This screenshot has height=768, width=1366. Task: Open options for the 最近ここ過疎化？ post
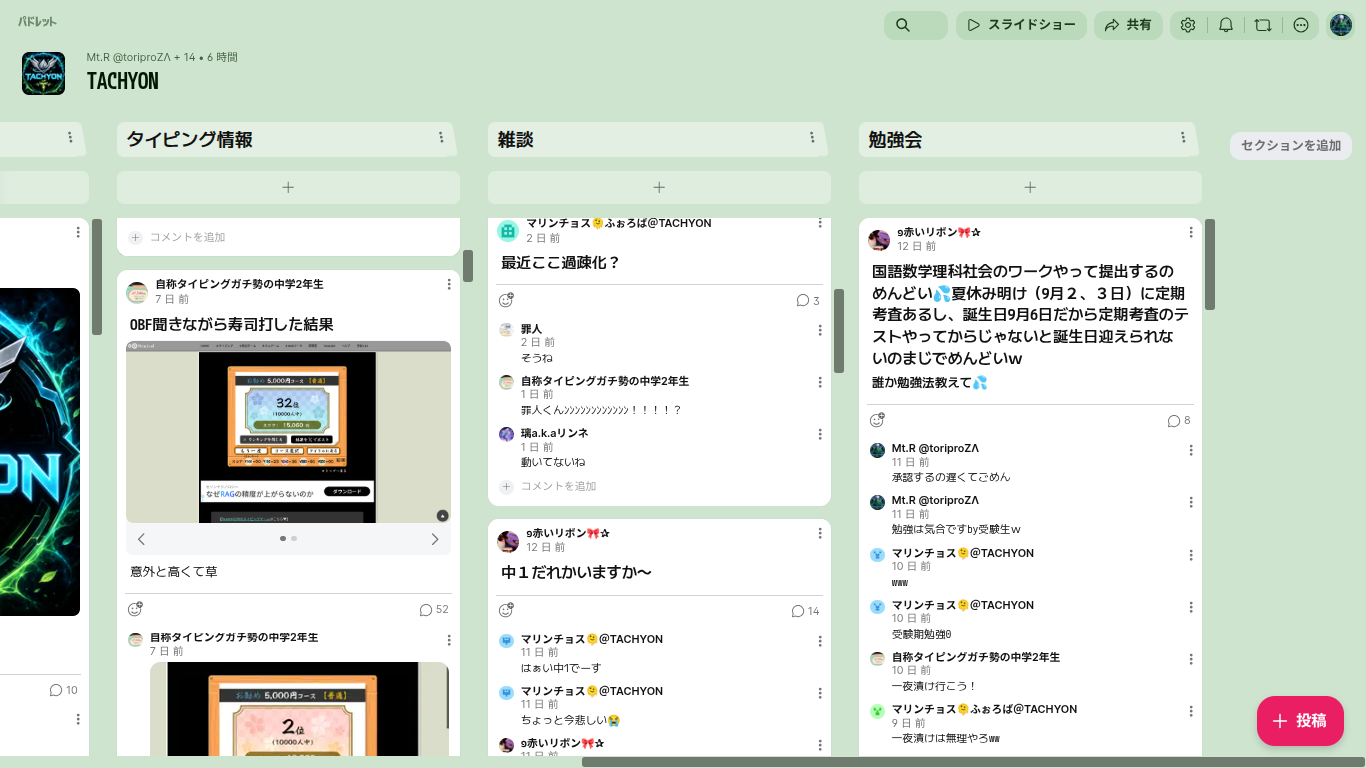(x=820, y=224)
